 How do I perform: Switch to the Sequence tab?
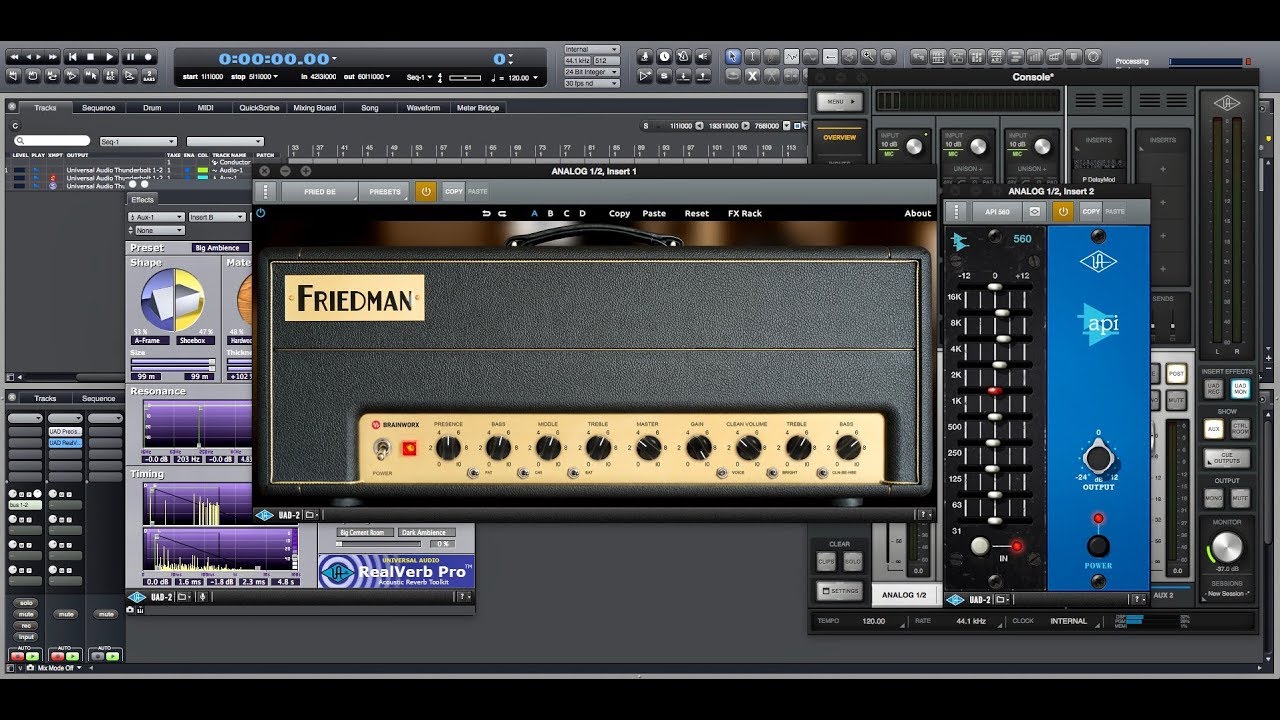(98, 108)
